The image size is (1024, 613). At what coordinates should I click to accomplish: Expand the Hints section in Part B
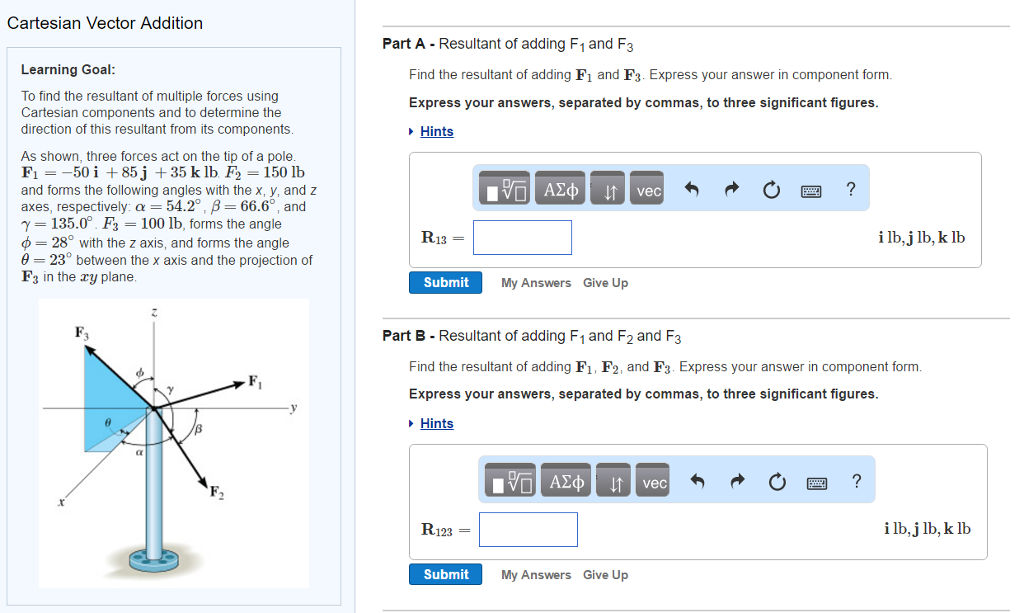point(437,423)
